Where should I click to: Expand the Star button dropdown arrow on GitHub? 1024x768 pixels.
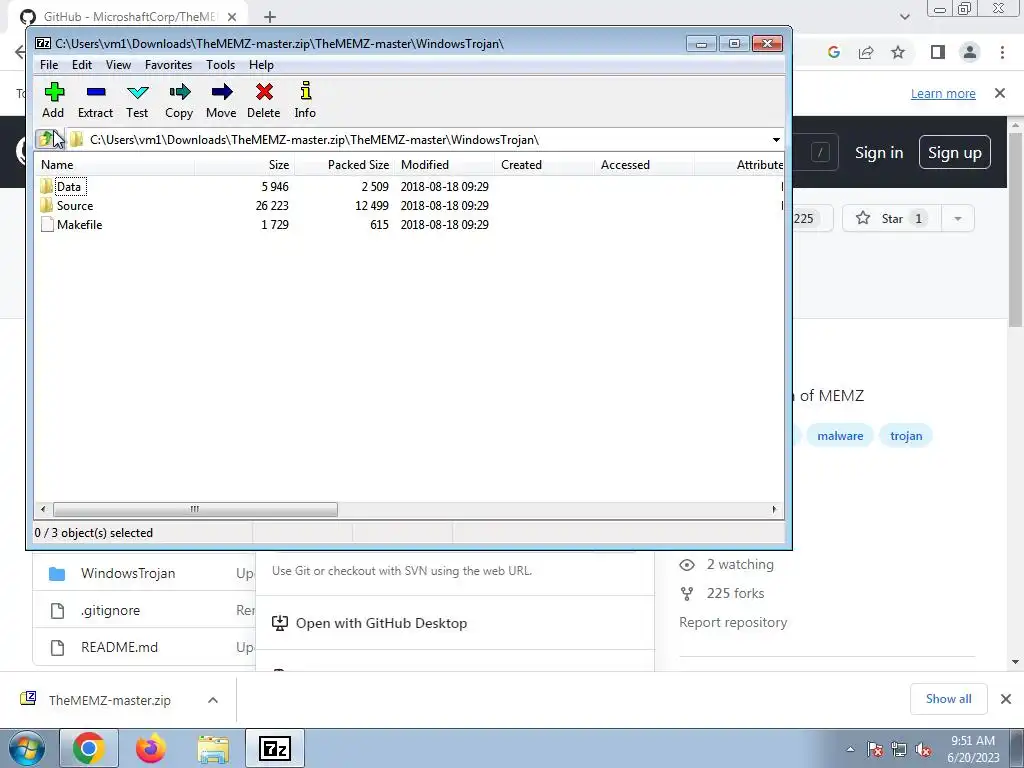click(957, 219)
